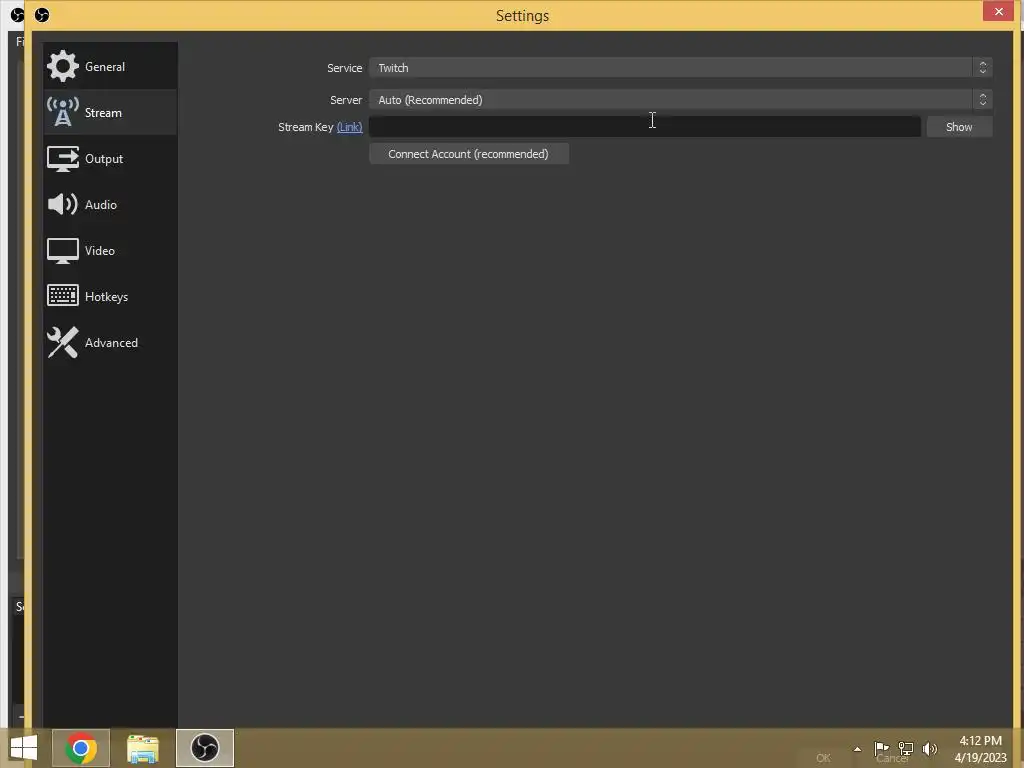Viewport: 1024px width, 768px height.
Task: Open the Video monitor icon in sidebar
Action: pyautogui.click(x=63, y=251)
